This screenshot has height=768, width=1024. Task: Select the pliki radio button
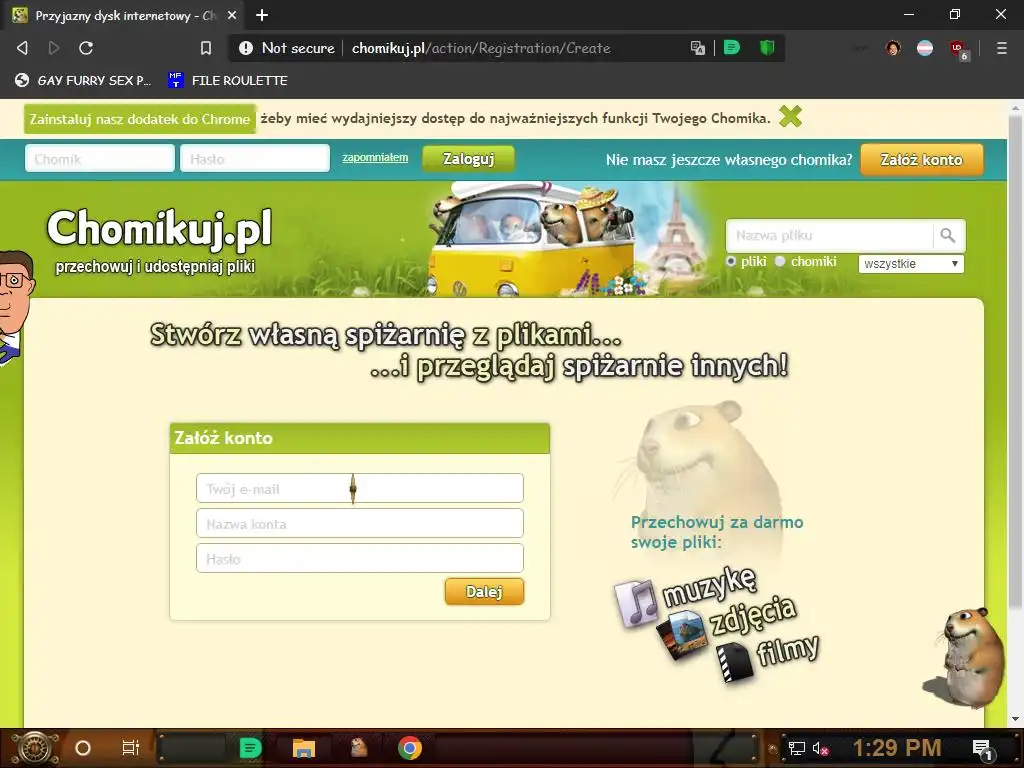coord(731,261)
